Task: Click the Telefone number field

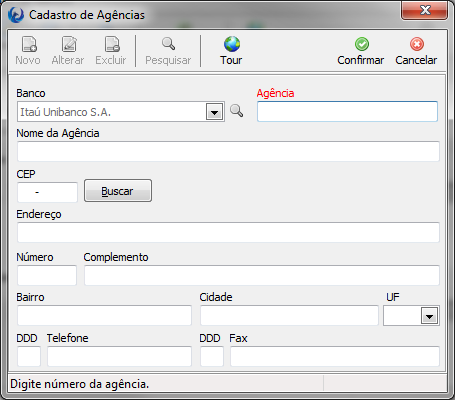Action: point(119,356)
